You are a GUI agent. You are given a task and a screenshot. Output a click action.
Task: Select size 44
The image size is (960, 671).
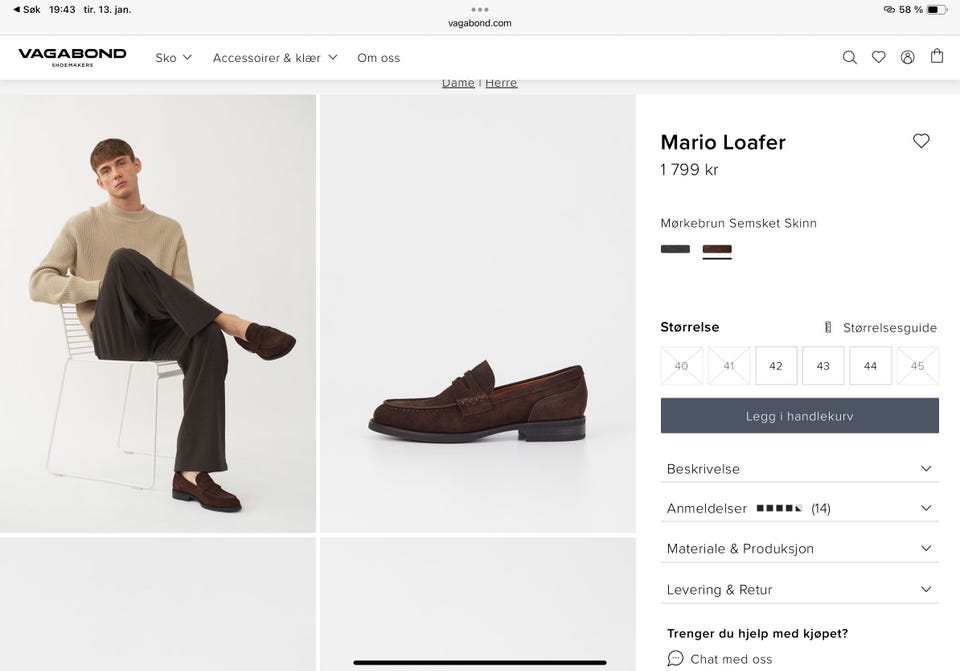tap(870, 366)
